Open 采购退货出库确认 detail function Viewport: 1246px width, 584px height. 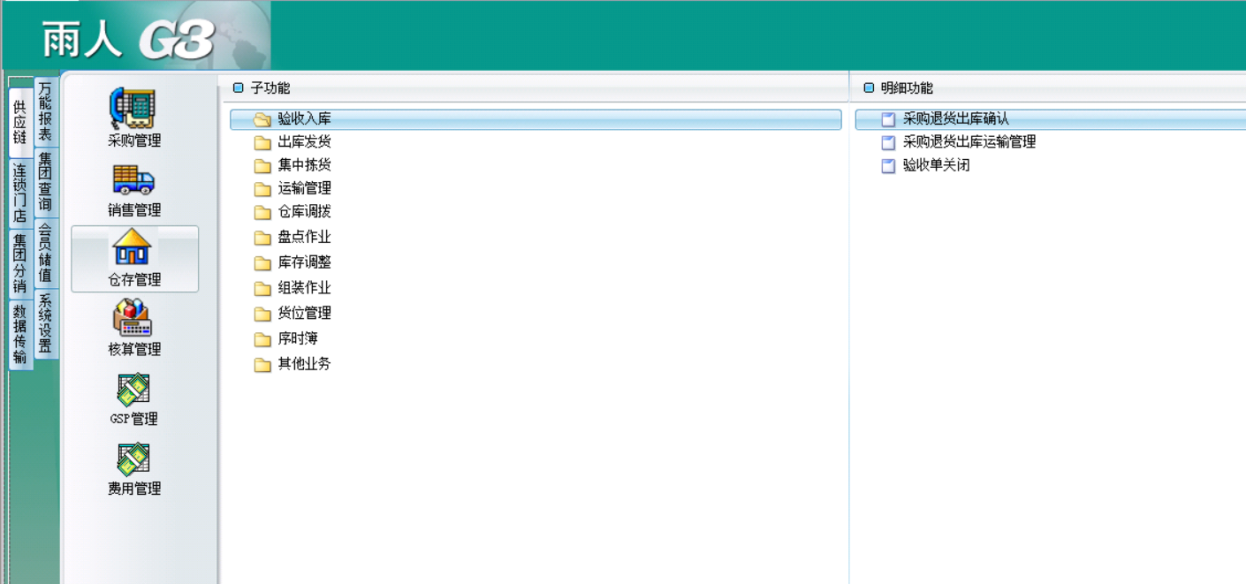click(x=1050, y=119)
